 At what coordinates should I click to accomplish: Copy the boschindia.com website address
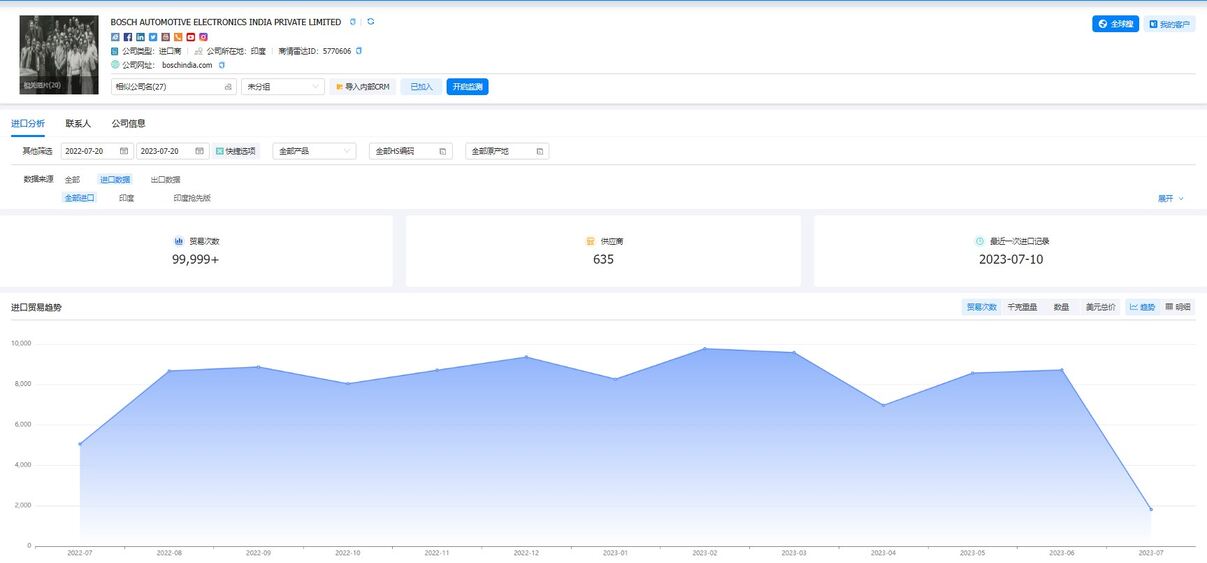point(221,65)
